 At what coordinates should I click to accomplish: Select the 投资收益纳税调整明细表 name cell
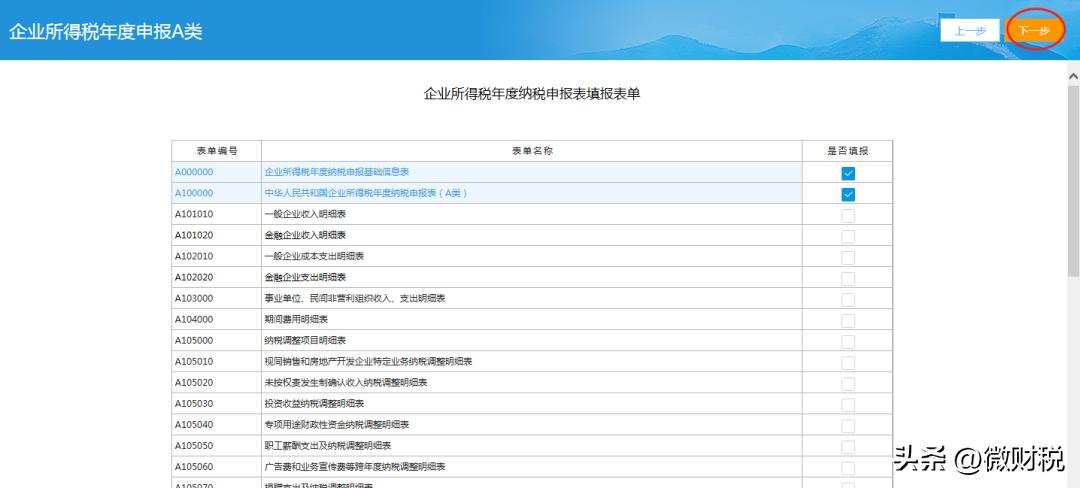(532, 403)
